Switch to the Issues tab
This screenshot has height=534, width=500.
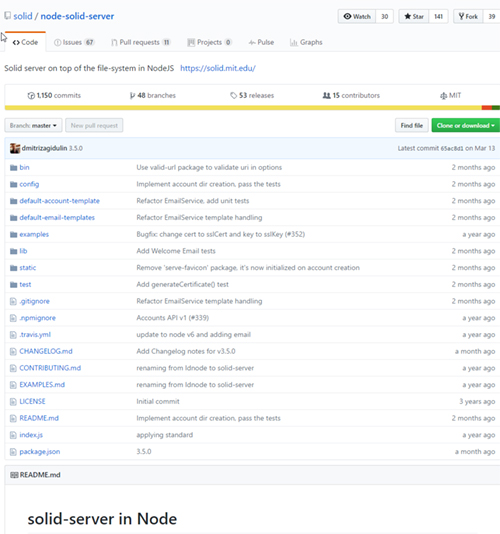coord(74,42)
